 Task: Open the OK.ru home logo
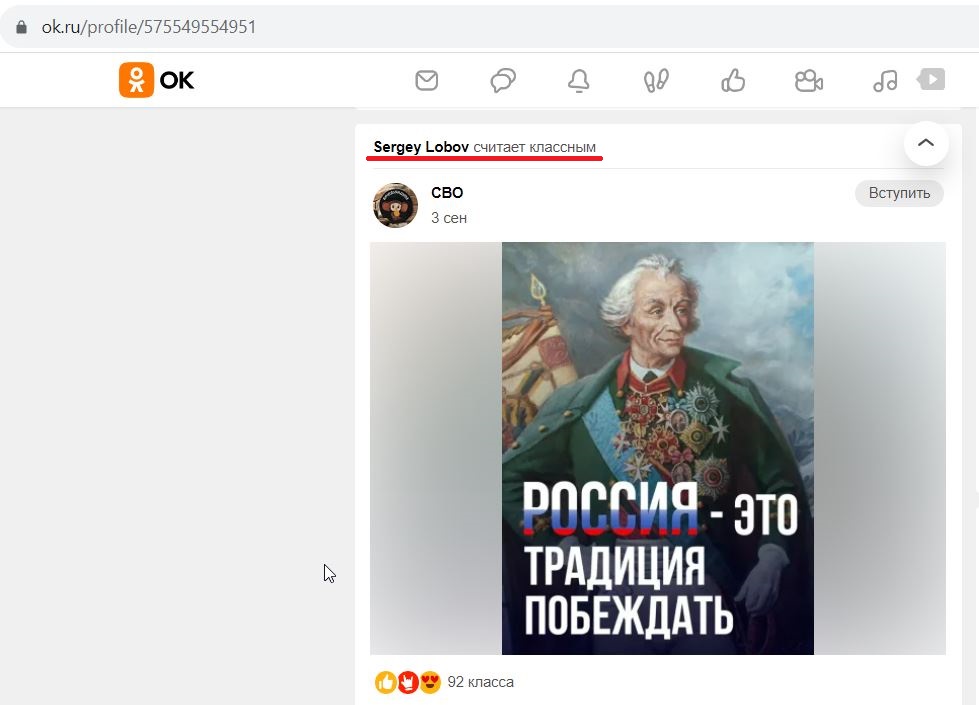click(x=157, y=80)
